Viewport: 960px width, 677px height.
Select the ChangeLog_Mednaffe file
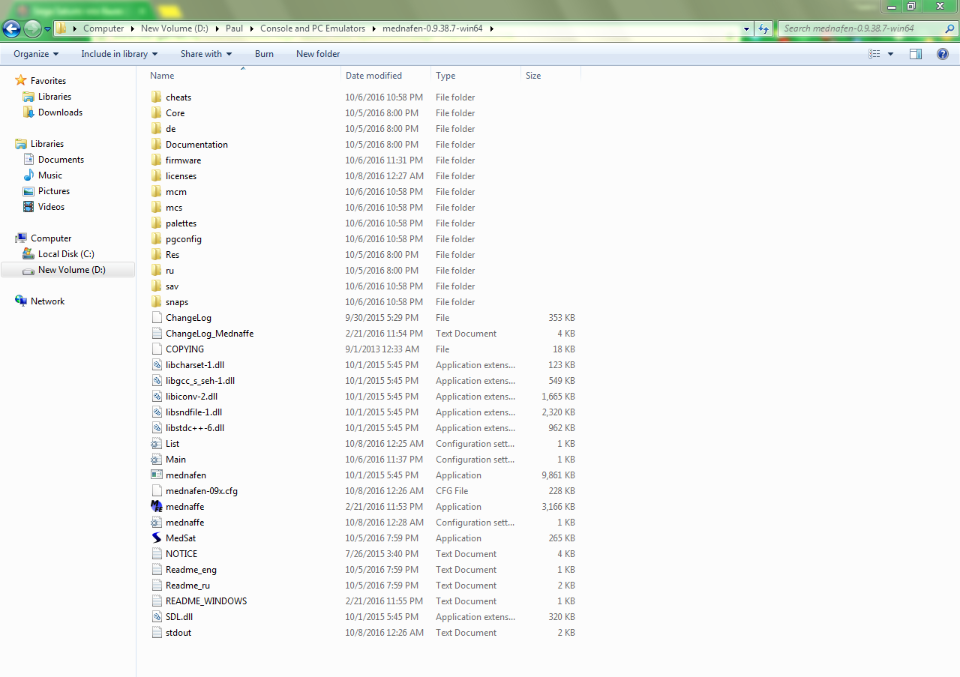pyautogui.click(x=209, y=334)
